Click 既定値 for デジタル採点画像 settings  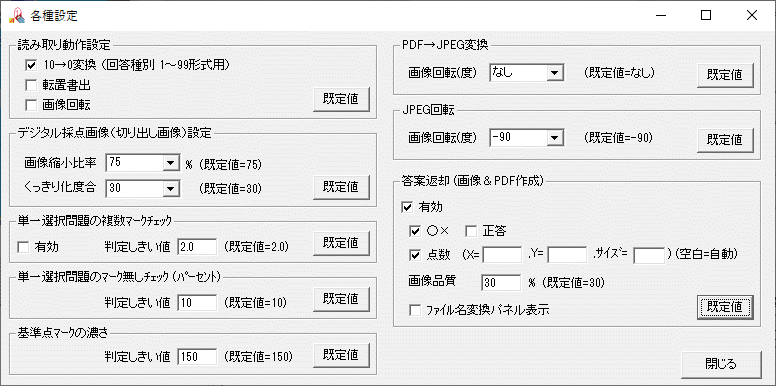pyautogui.click(x=341, y=187)
